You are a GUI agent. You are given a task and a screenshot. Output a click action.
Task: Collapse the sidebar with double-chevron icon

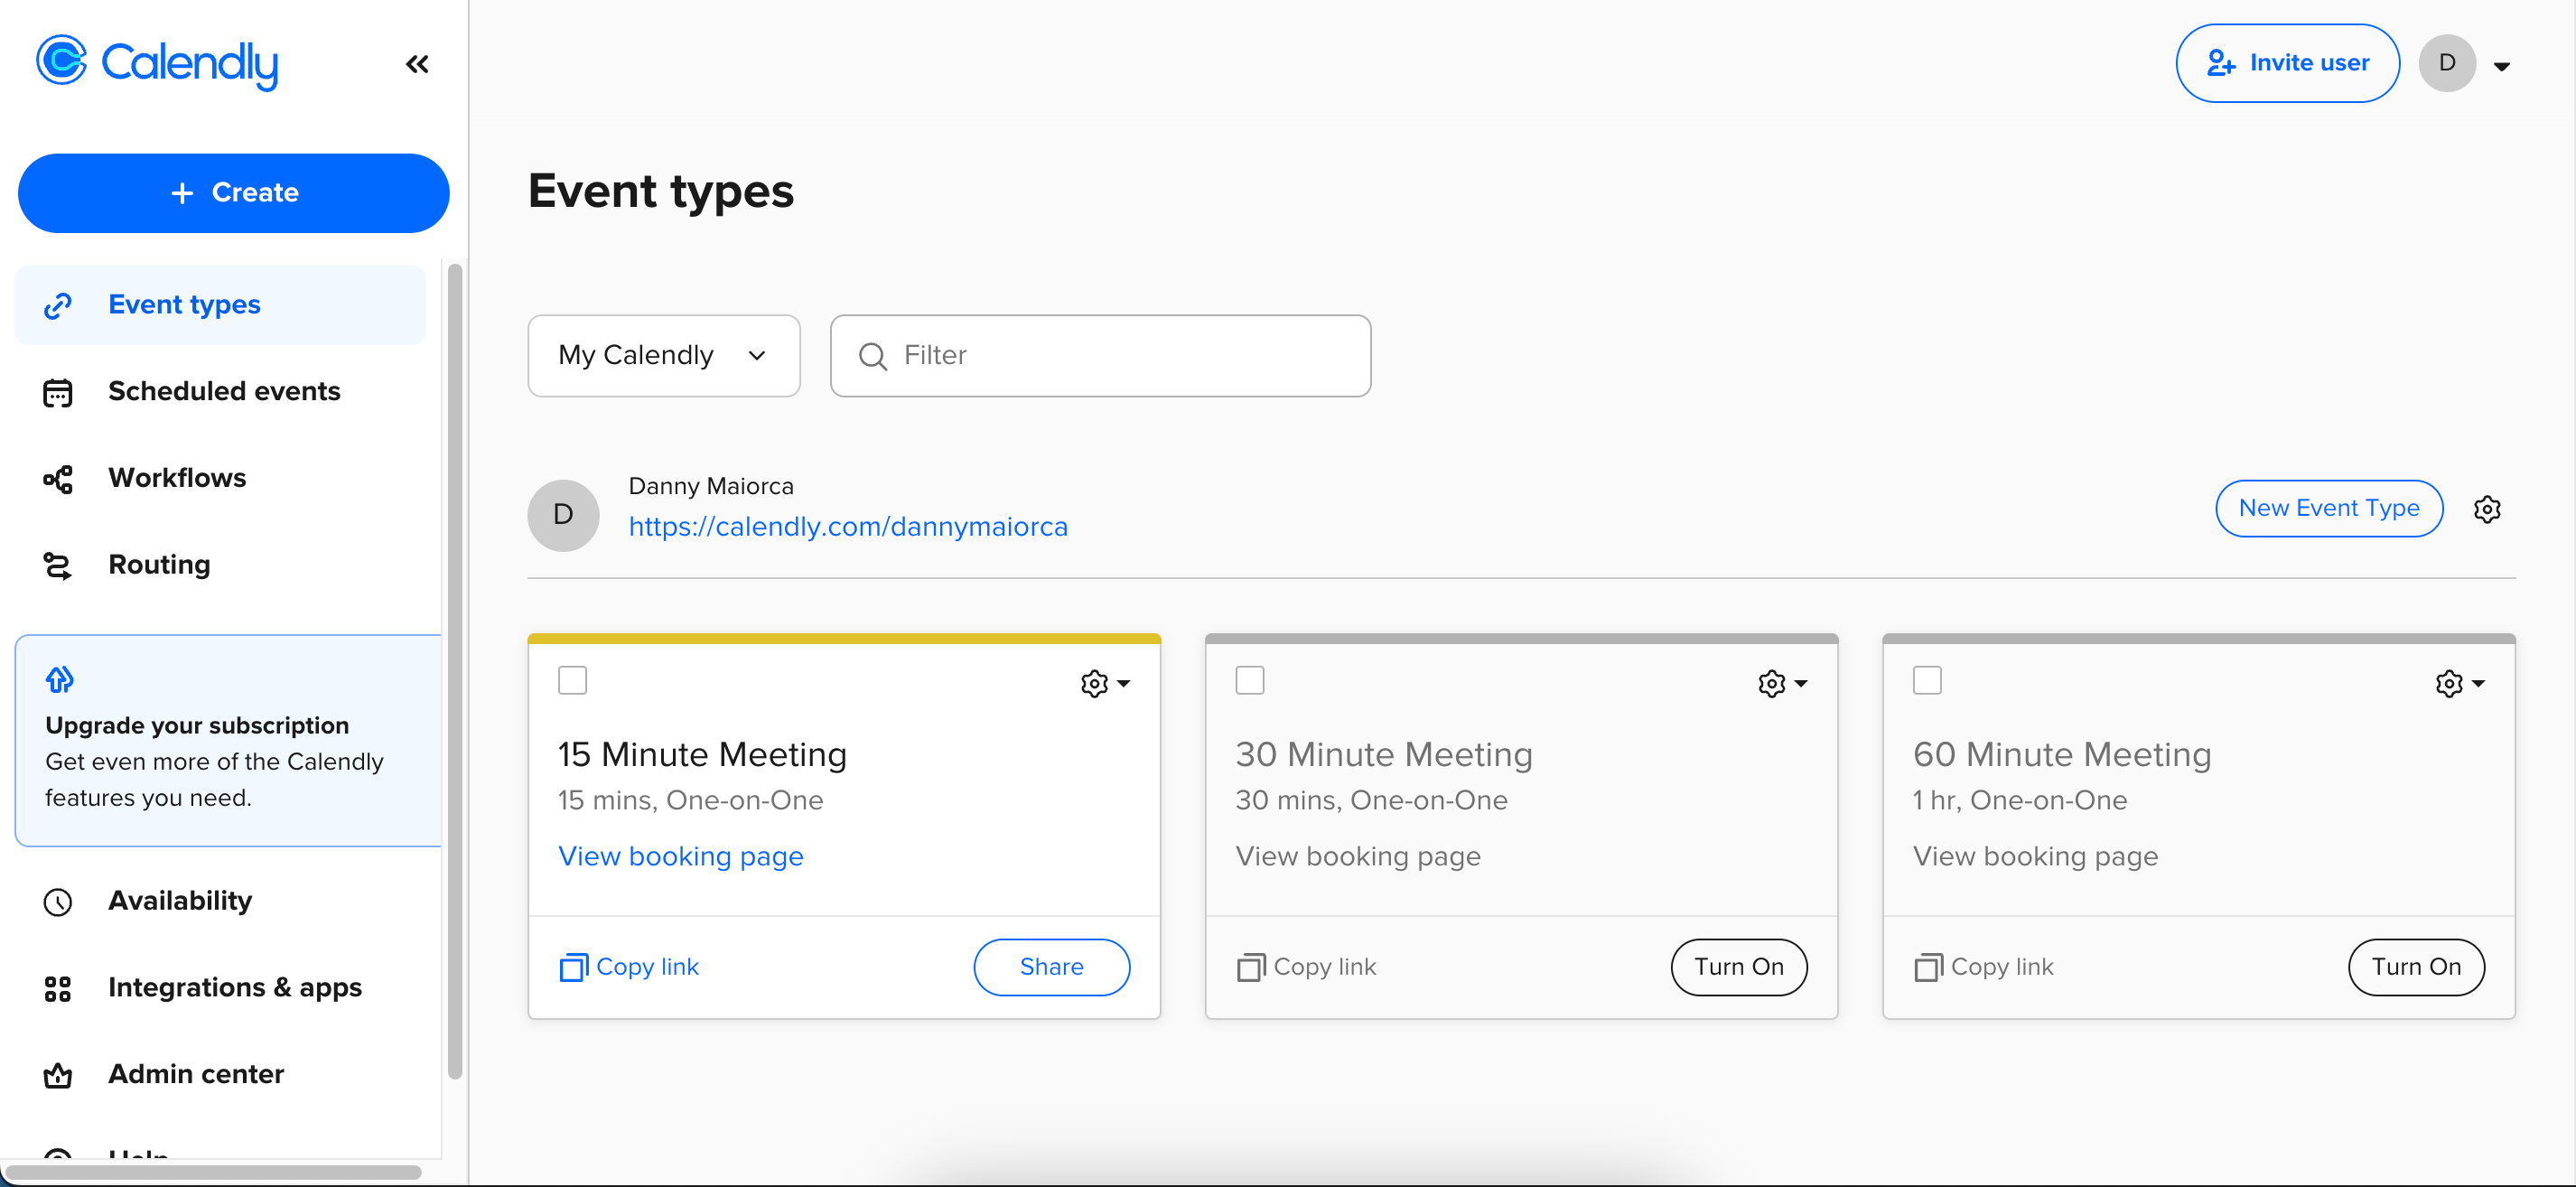click(417, 65)
